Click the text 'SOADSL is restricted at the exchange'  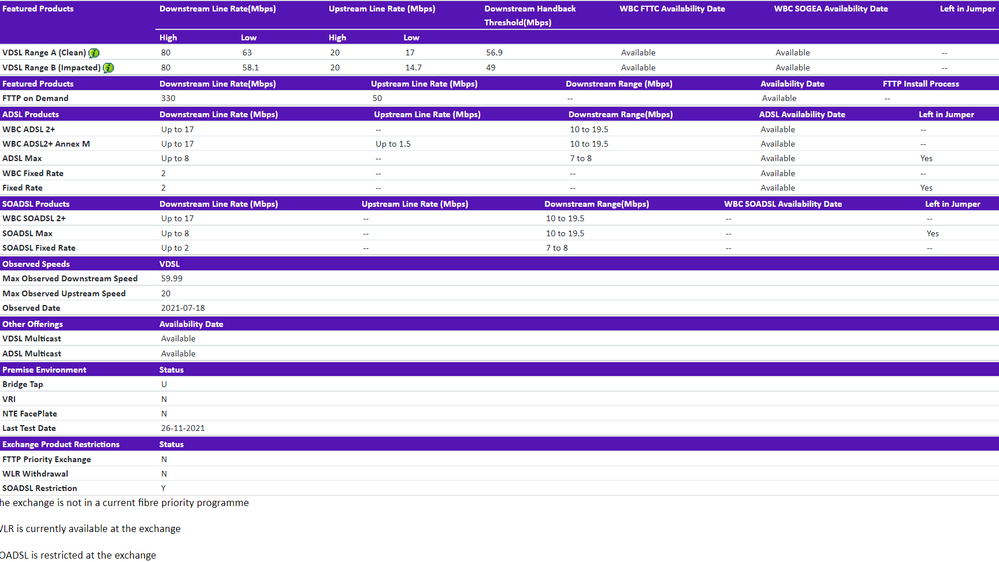[78, 555]
